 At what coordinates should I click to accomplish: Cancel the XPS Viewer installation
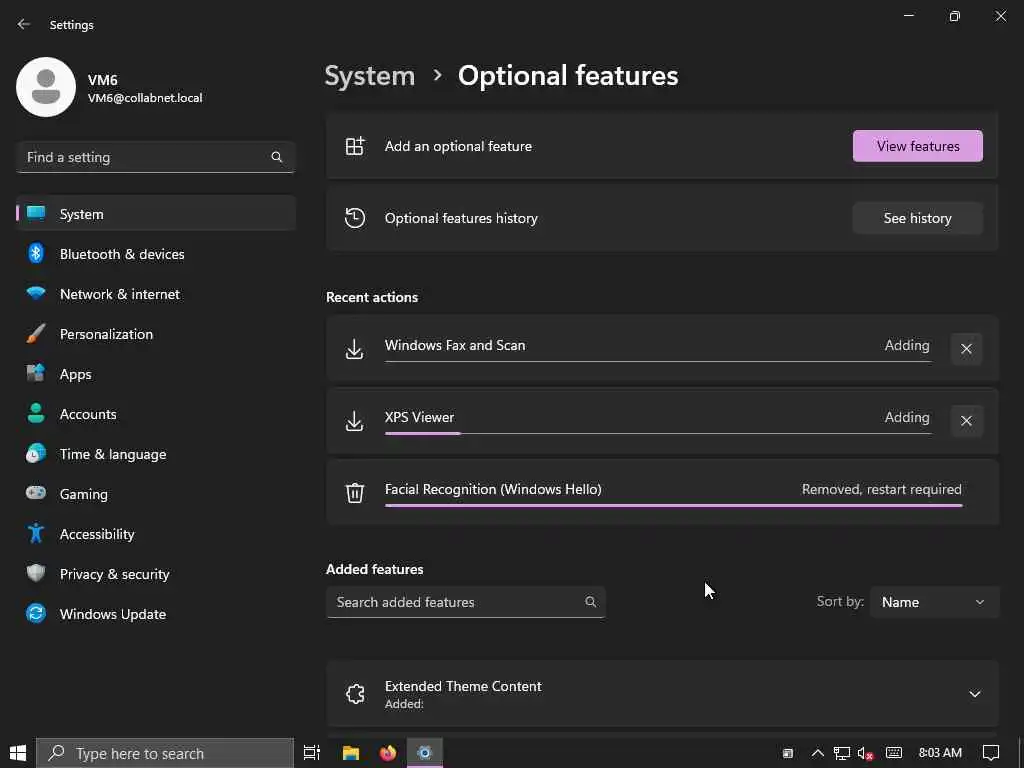click(966, 421)
